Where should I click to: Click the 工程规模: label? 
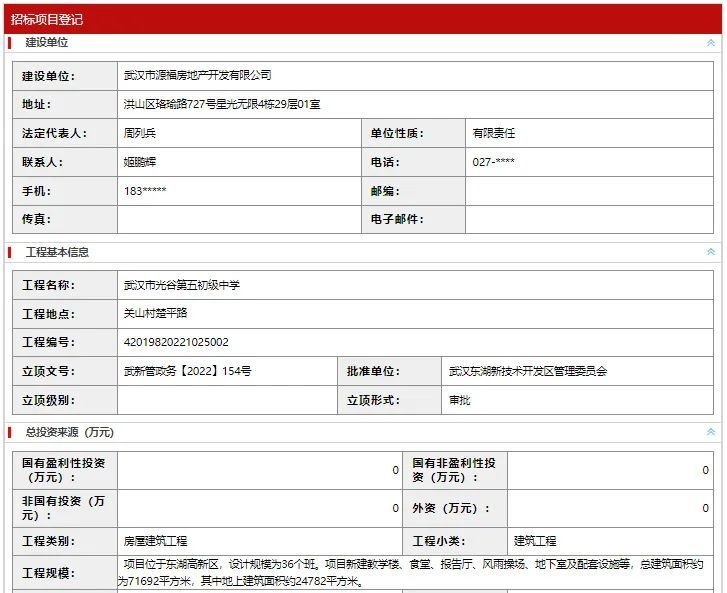pos(48,573)
